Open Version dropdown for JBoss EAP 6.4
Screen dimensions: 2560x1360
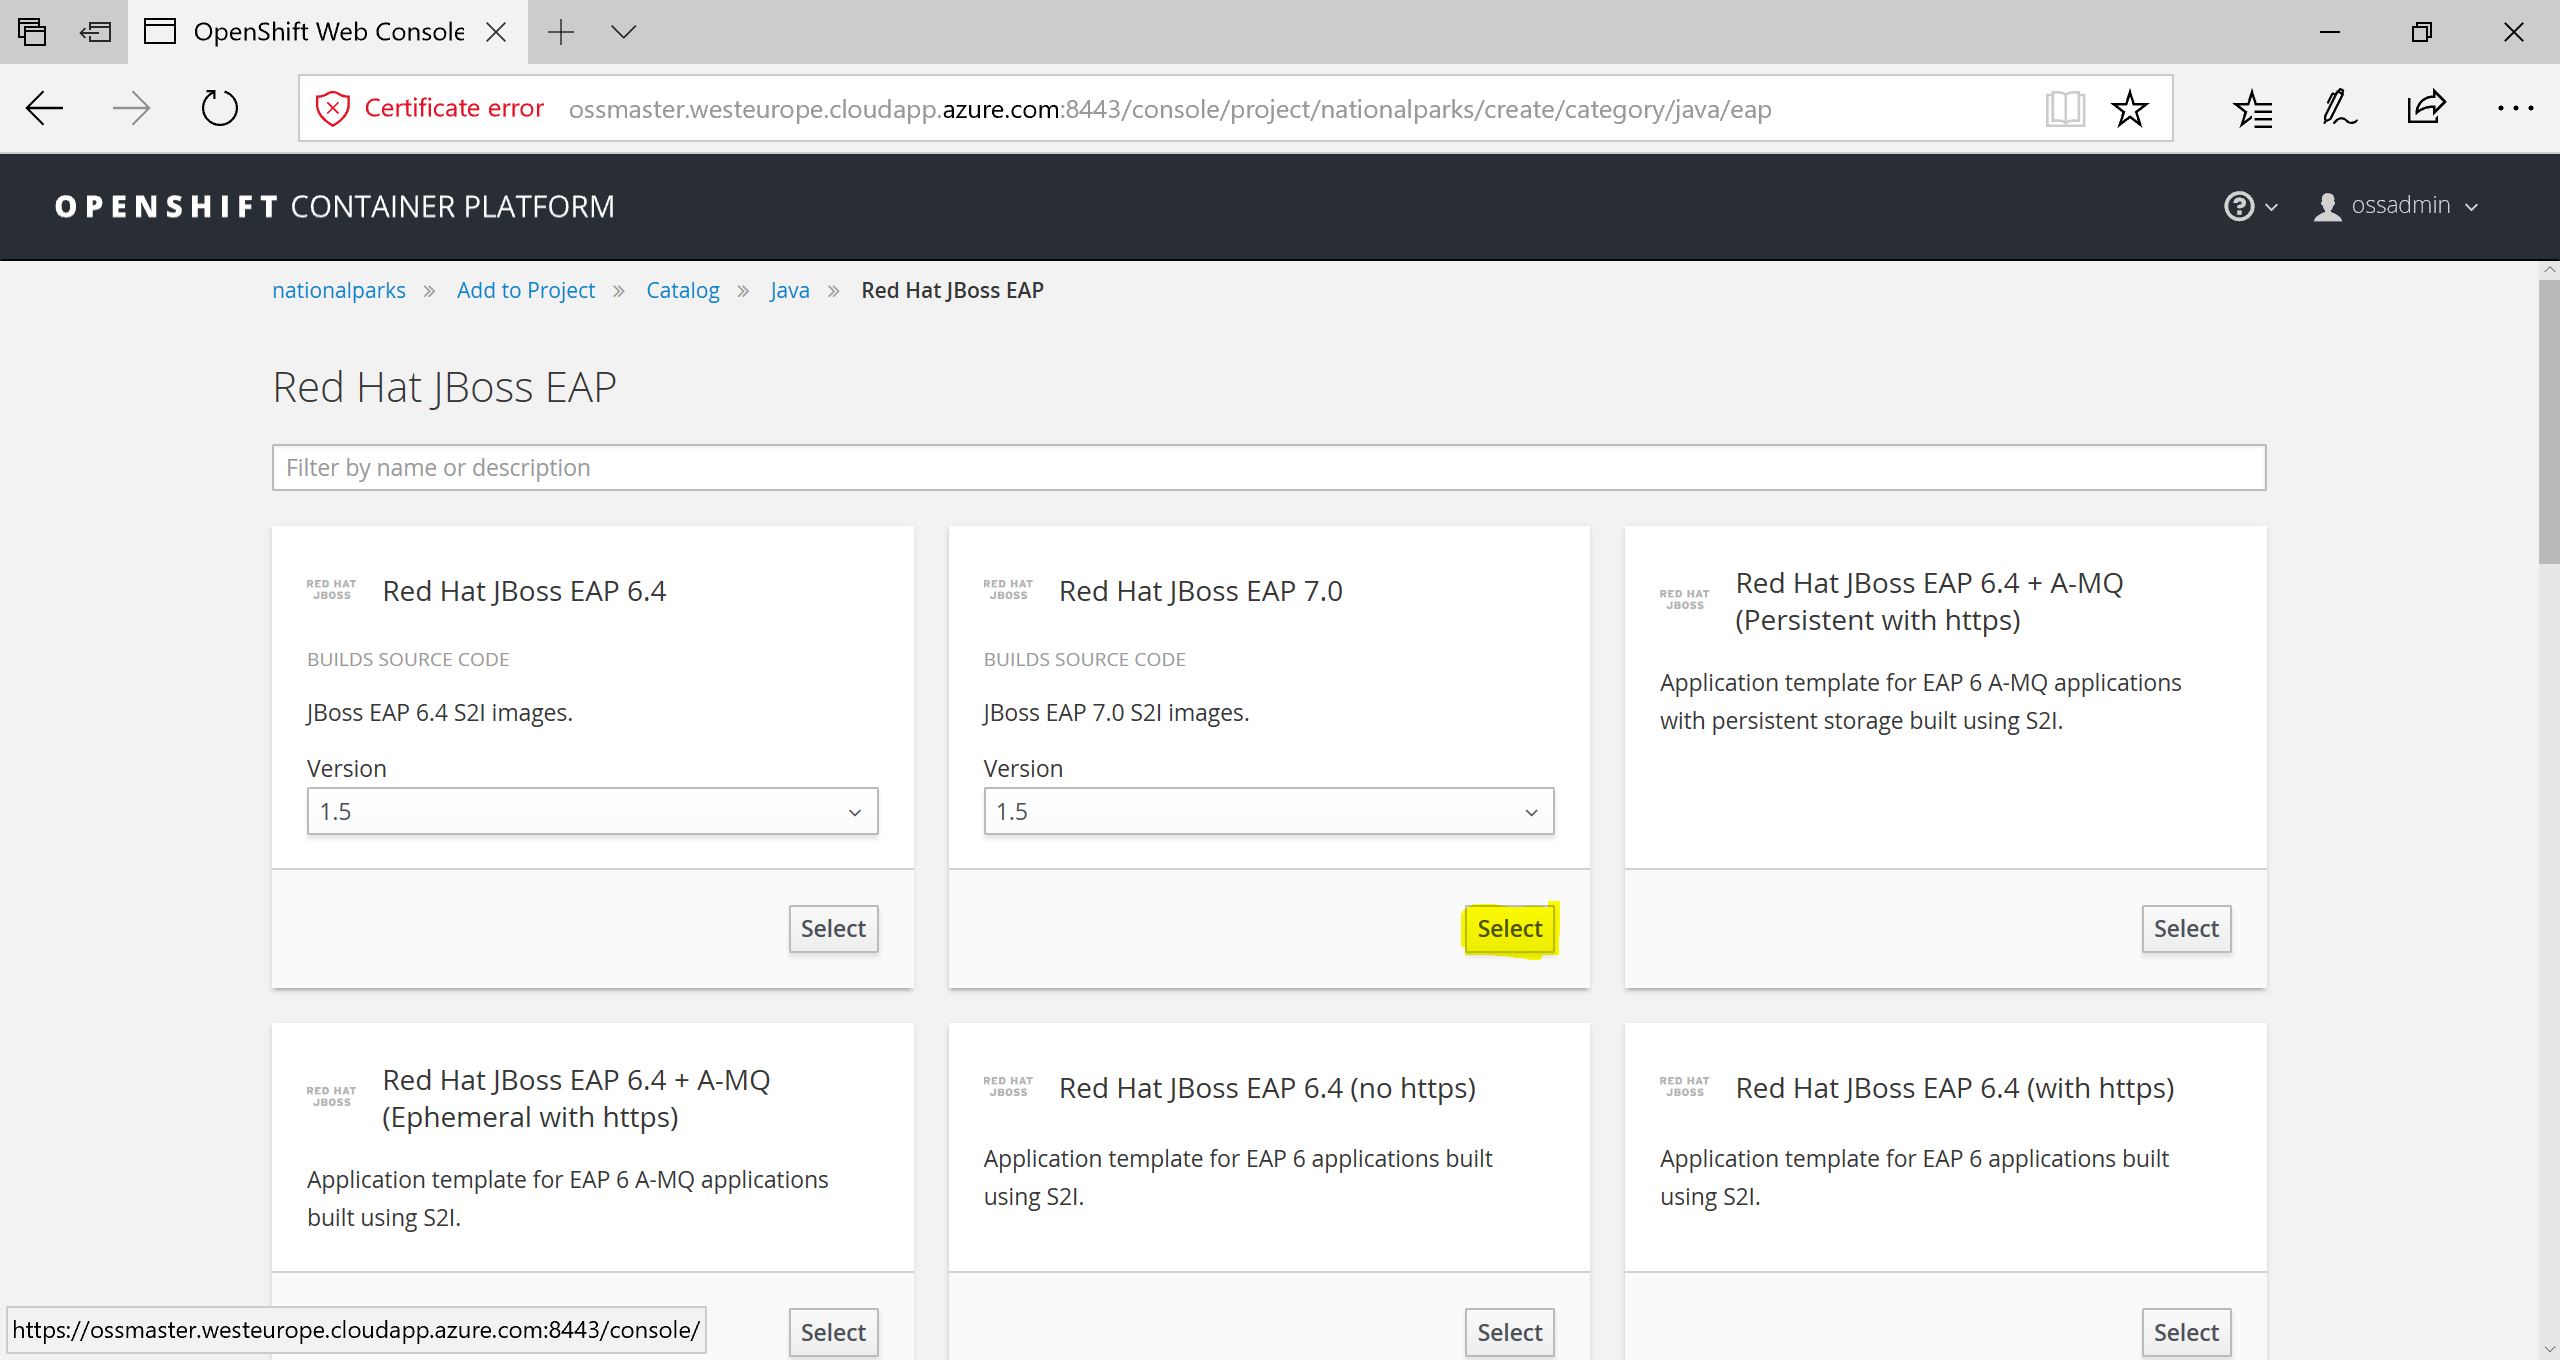592,811
